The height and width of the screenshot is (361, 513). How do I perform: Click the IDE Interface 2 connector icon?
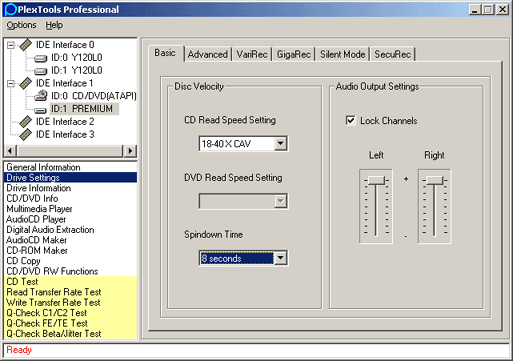(x=26, y=122)
